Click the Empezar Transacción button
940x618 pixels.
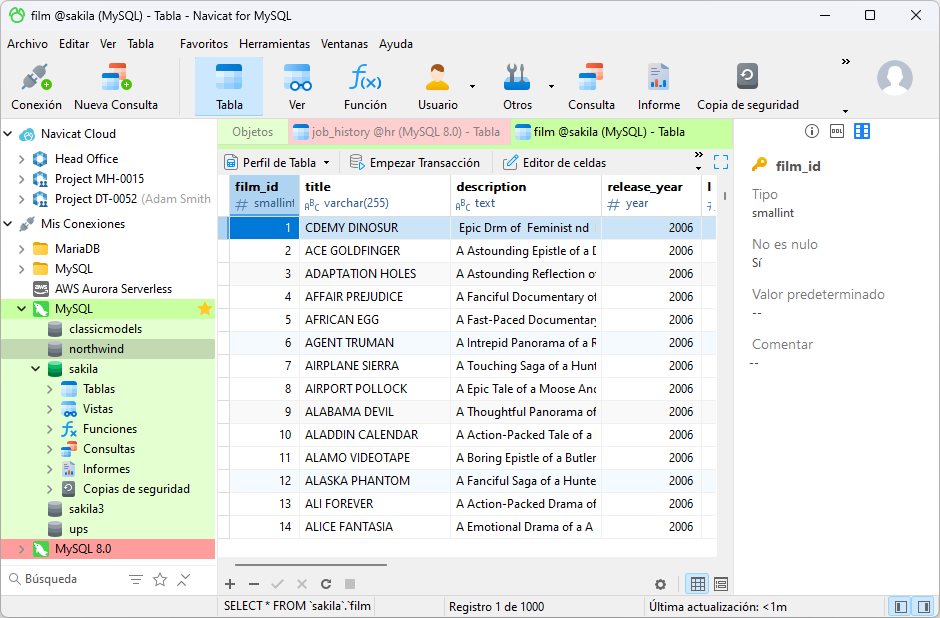415,162
